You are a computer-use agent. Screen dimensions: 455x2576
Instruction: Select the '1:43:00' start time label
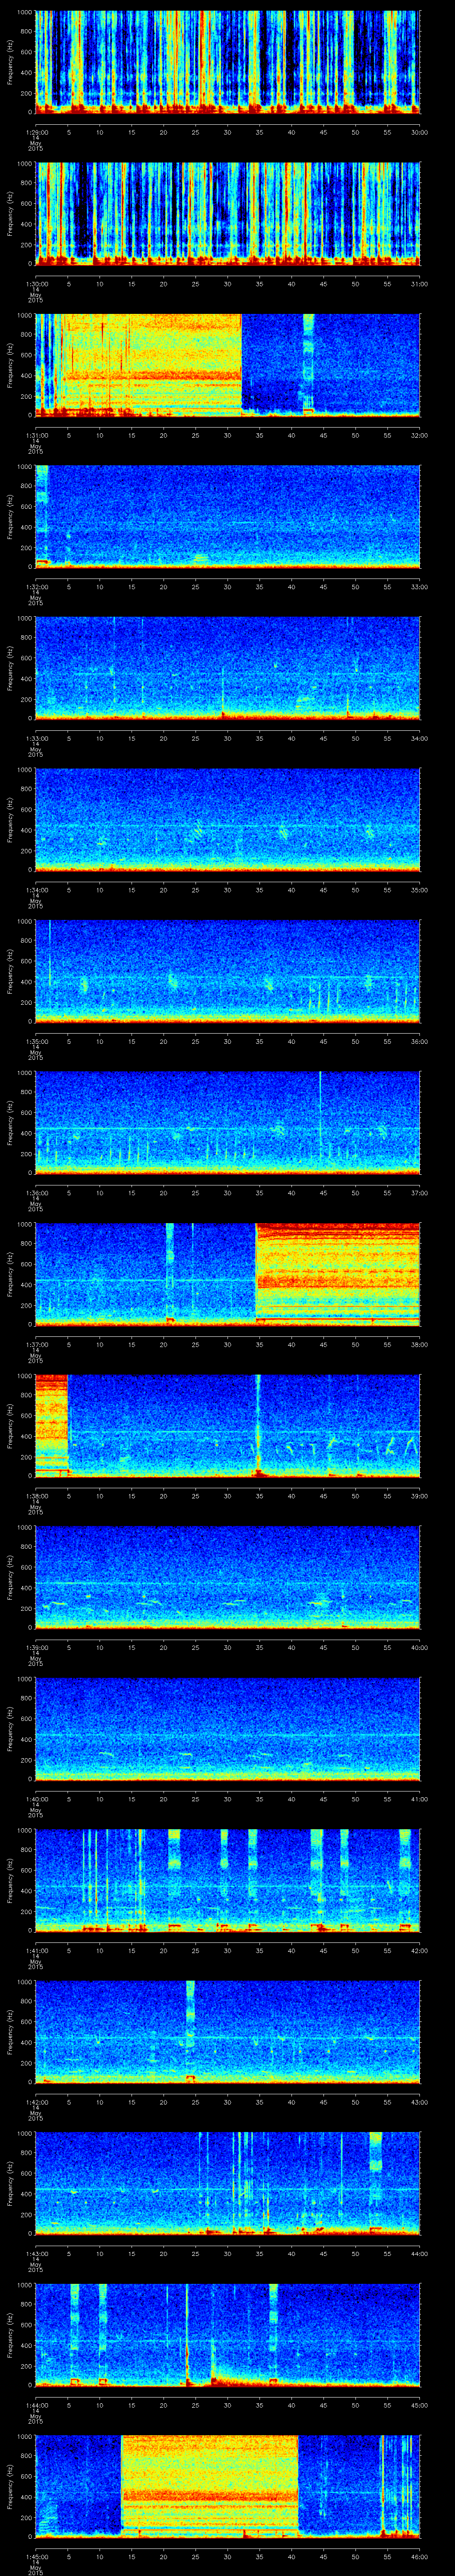point(36,2253)
